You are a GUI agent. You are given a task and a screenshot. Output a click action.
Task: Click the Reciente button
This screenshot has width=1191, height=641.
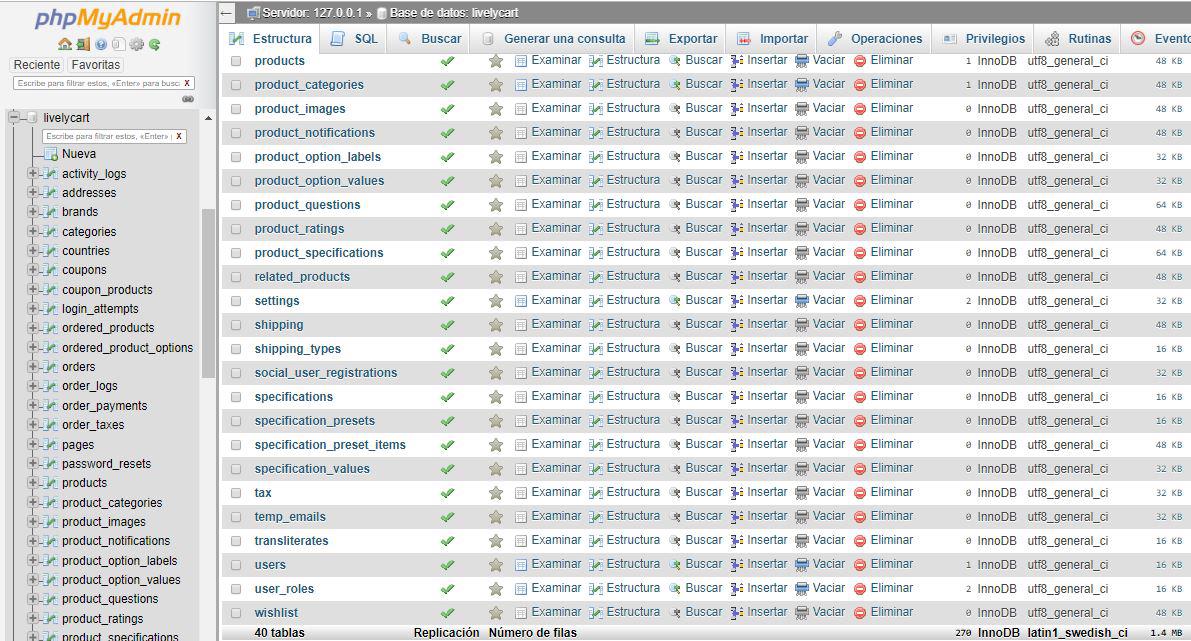pos(36,65)
